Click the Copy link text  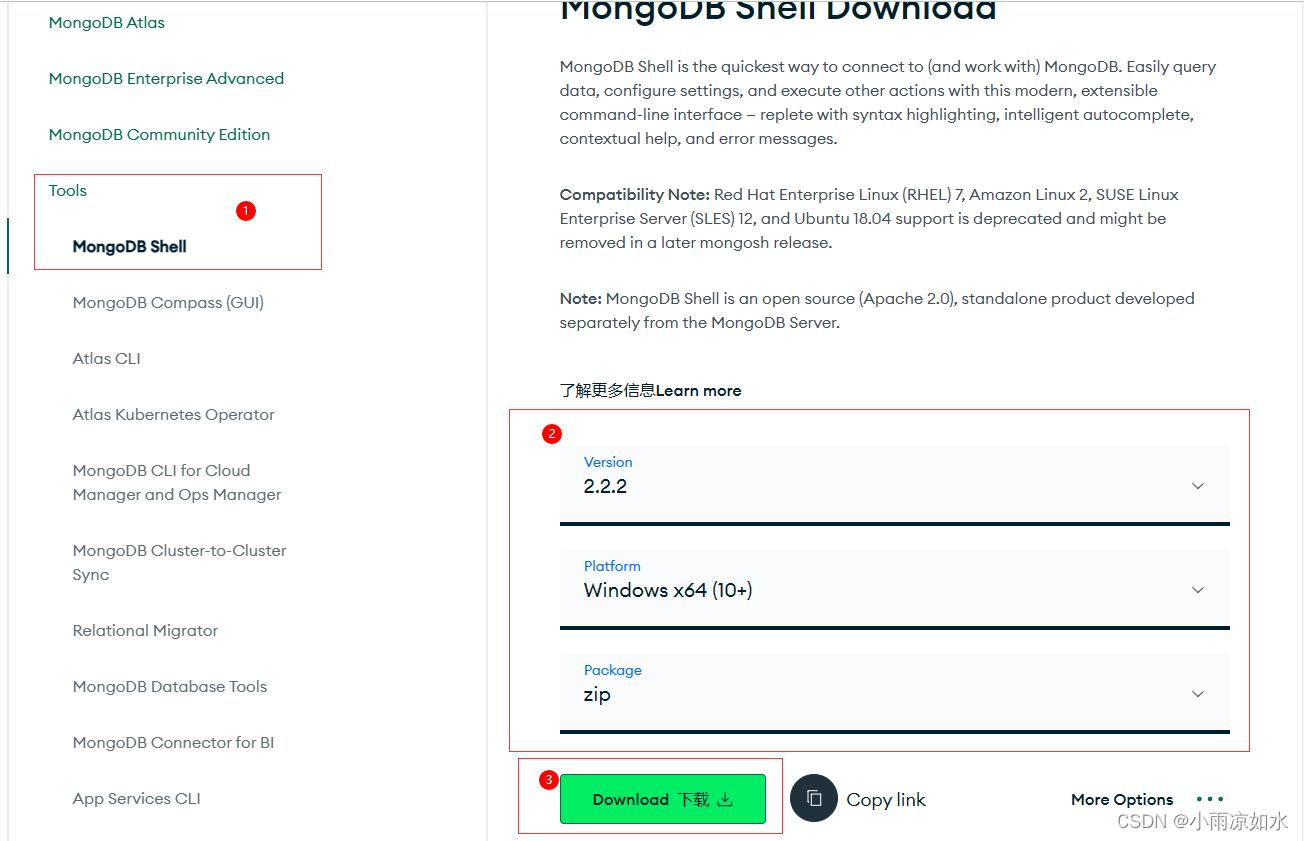pos(886,799)
